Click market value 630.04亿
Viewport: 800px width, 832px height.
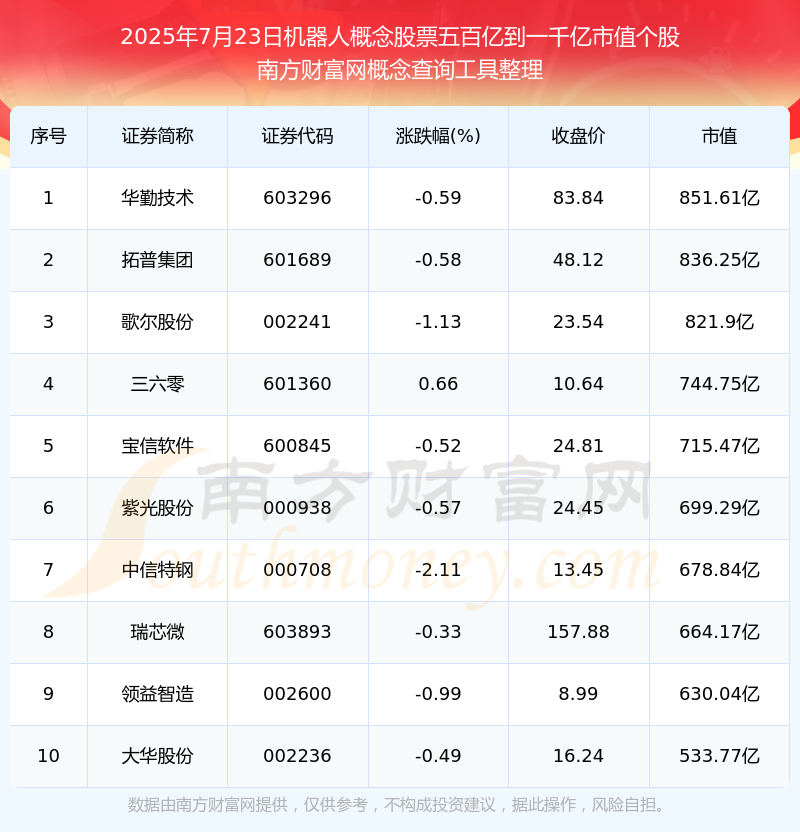(719, 694)
